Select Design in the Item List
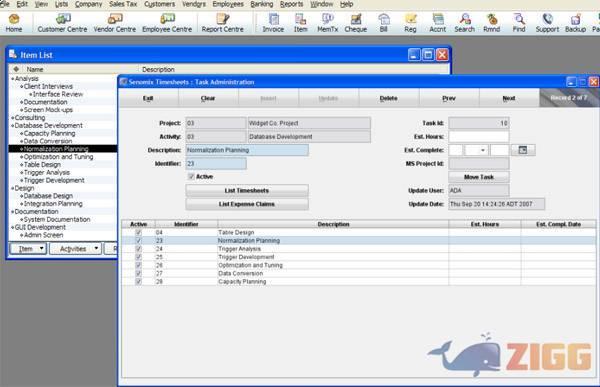The height and width of the screenshot is (387, 600). coord(24,188)
